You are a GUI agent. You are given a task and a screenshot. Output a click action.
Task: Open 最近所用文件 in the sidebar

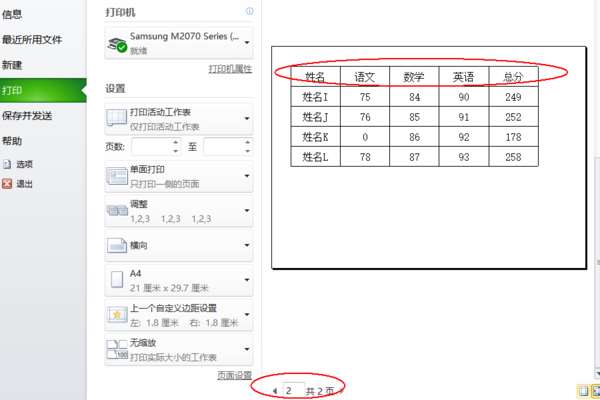tap(32, 39)
